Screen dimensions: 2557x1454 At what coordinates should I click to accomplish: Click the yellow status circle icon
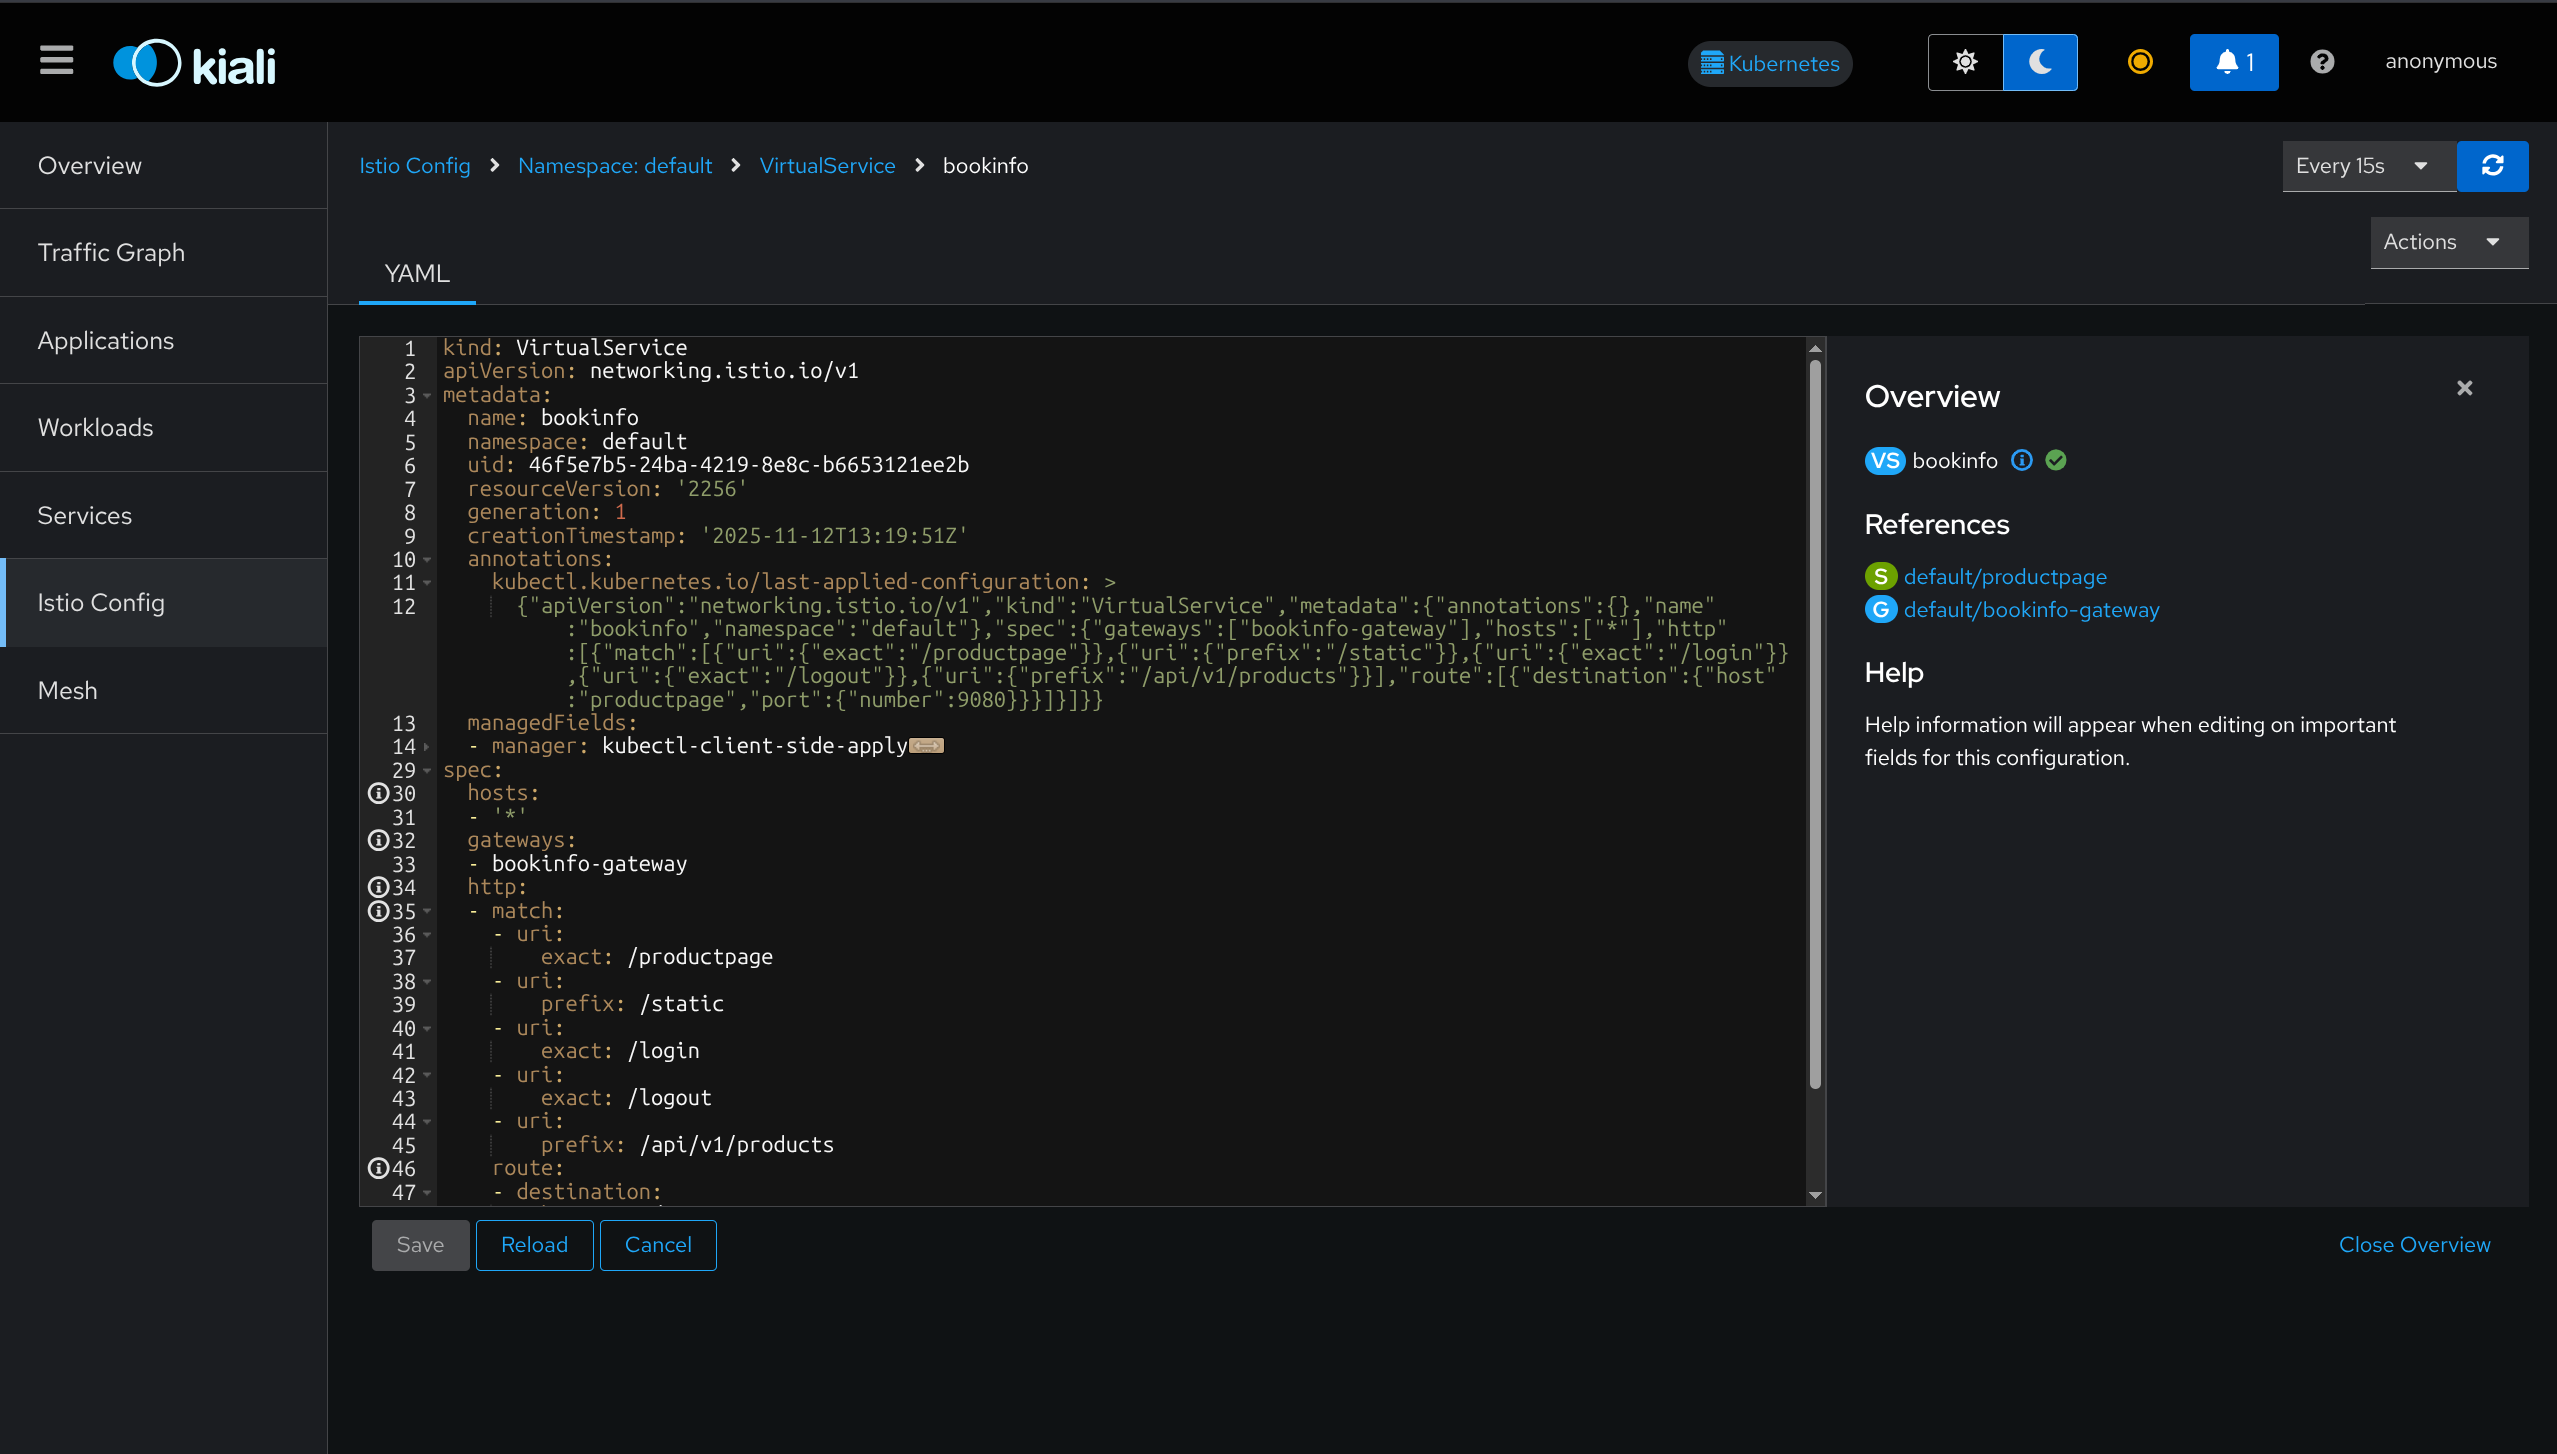click(2140, 62)
